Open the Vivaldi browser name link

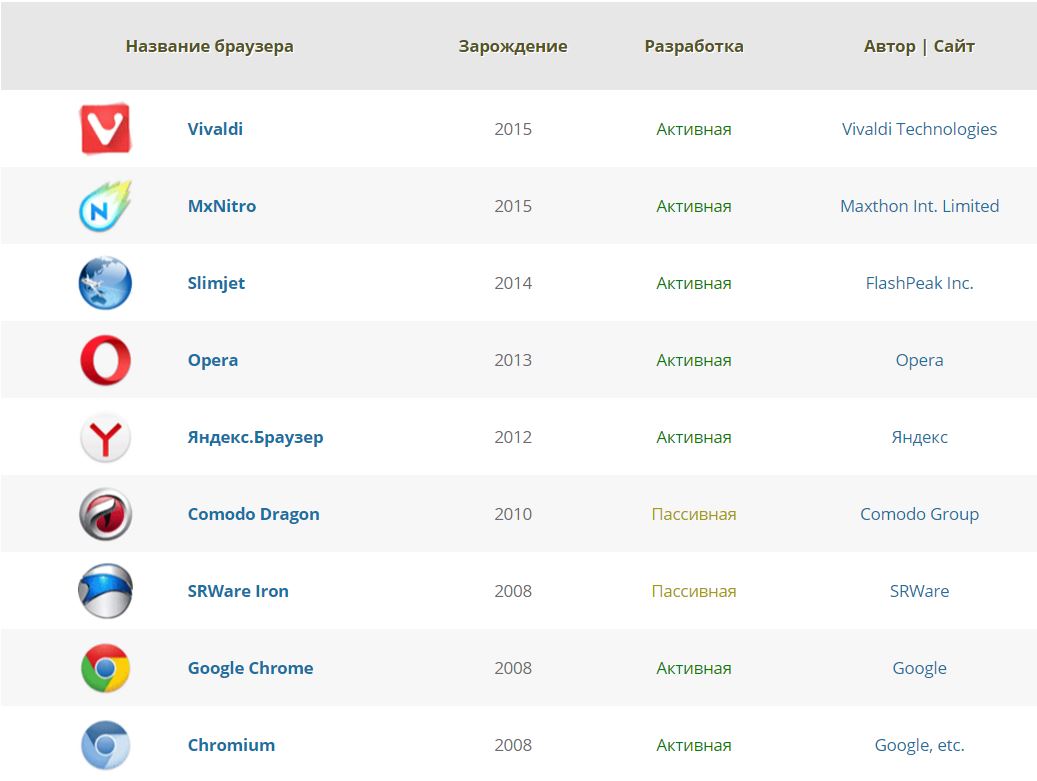(215, 129)
